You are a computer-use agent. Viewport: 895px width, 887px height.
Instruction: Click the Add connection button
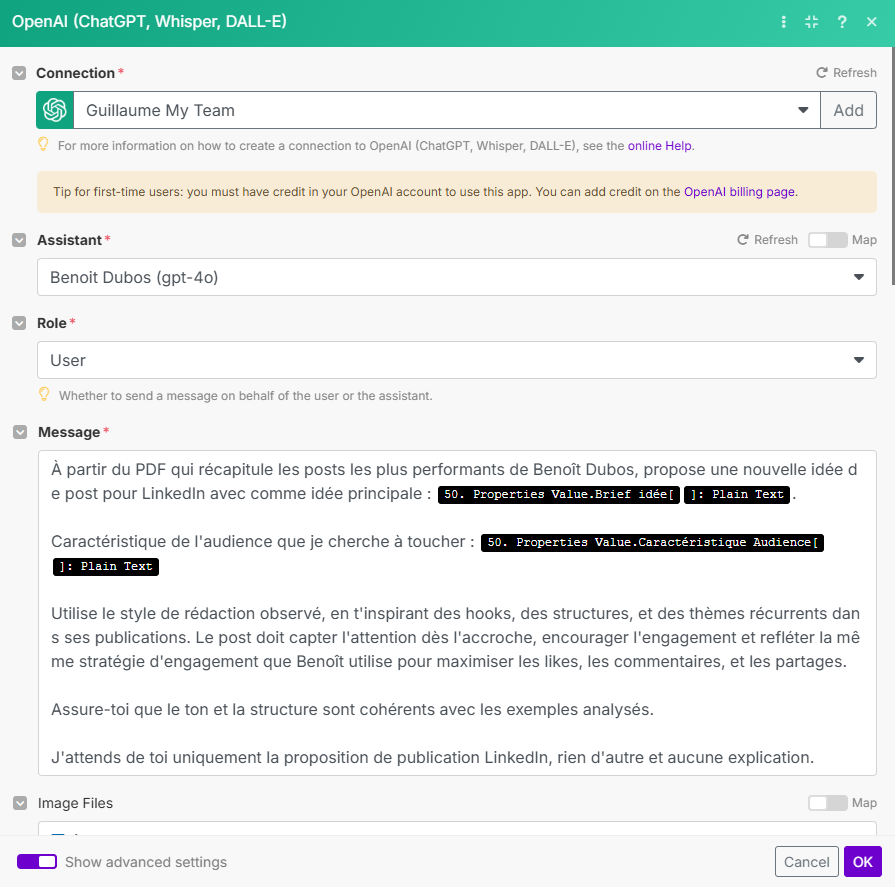point(848,110)
